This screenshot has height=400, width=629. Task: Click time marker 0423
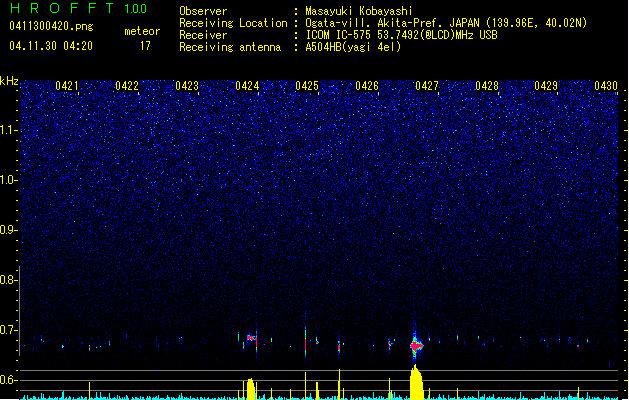[x=187, y=86]
